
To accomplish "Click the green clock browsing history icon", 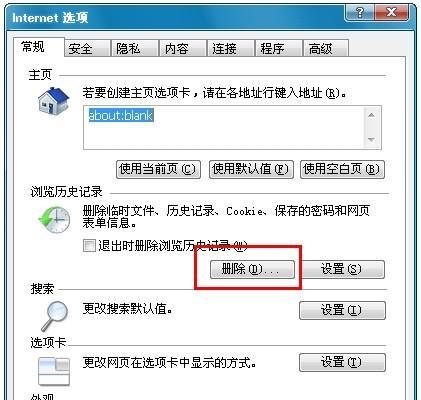I will (x=54, y=219).
